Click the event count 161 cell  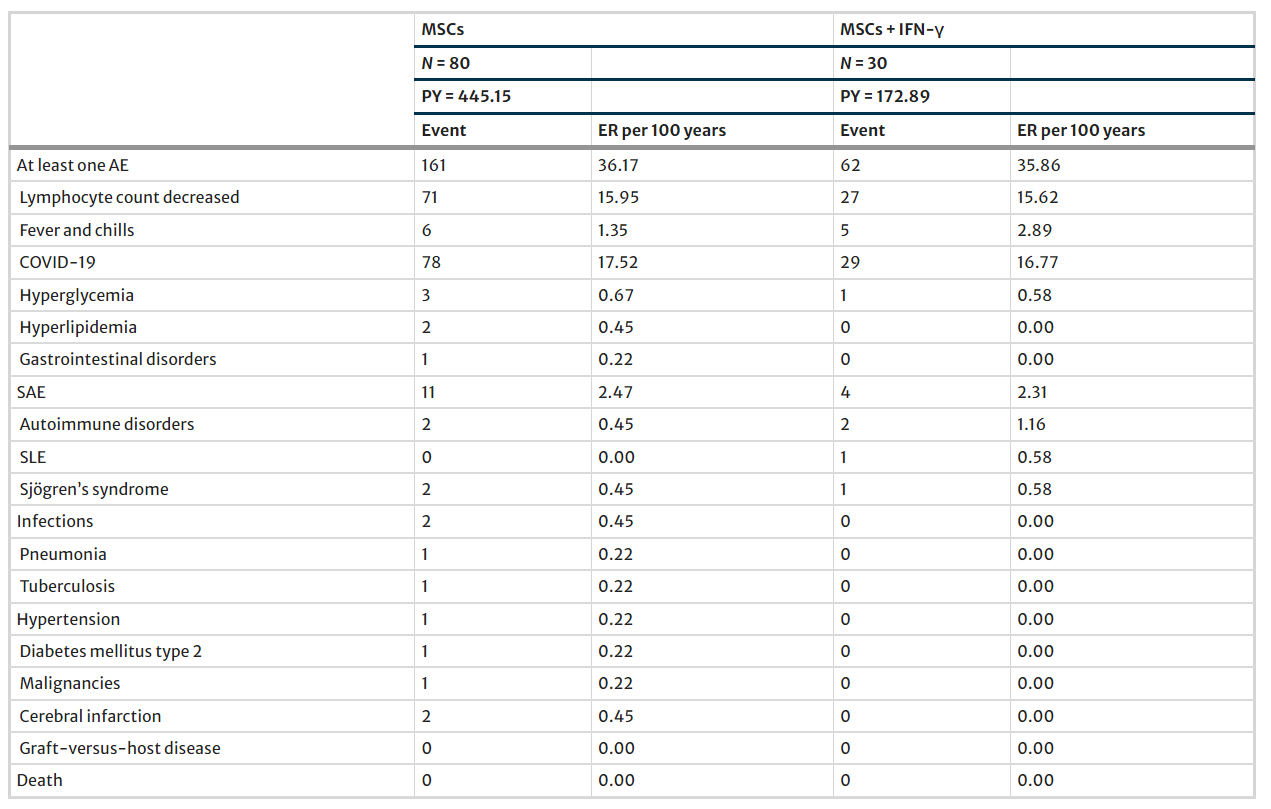click(433, 165)
